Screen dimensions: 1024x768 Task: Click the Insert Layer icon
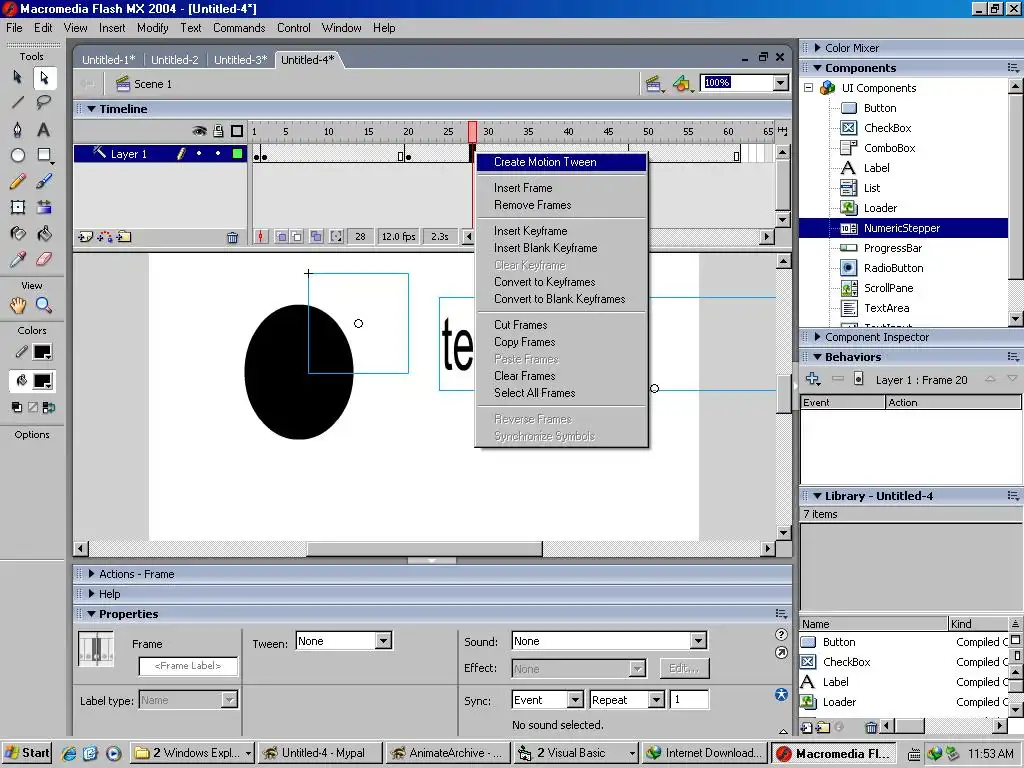pos(85,237)
